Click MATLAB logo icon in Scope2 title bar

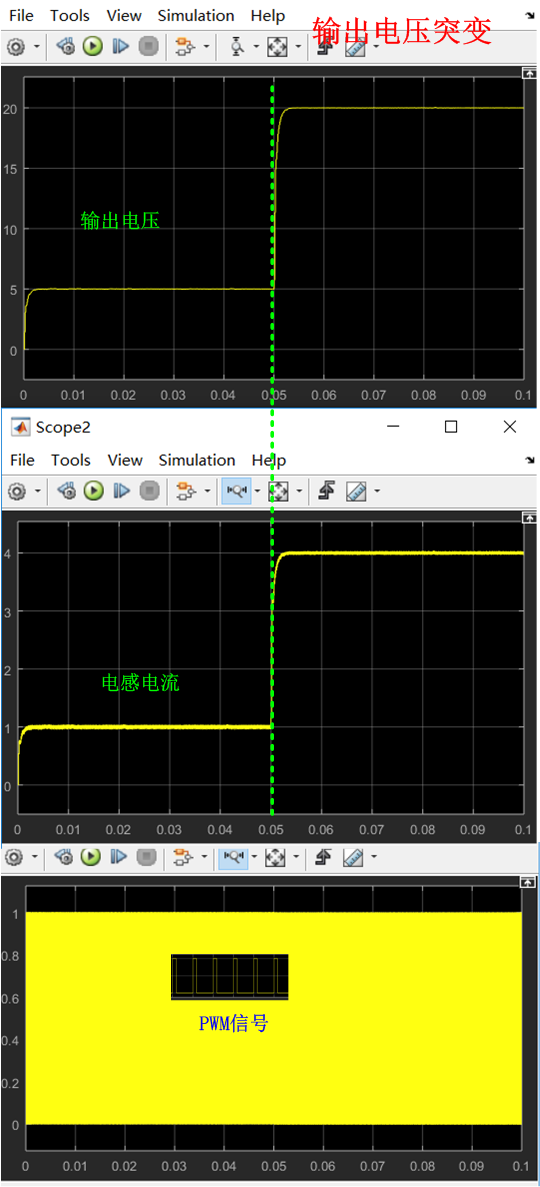[x=20, y=427]
